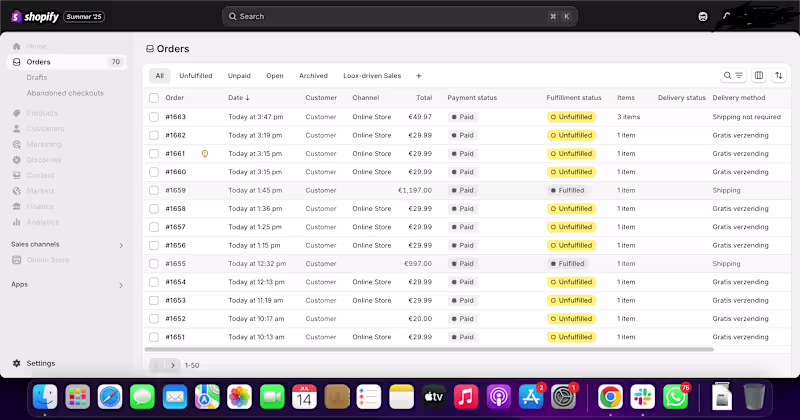The height and width of the screenshot is (420, 800).
Task: Open Slack in the dock
Action: (x=642, y=397)
